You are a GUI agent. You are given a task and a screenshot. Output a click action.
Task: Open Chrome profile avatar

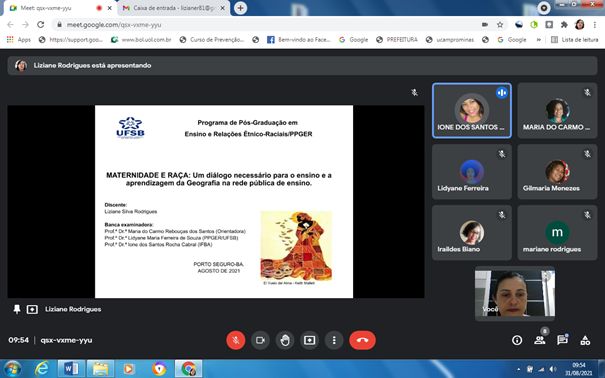(579, 25)
